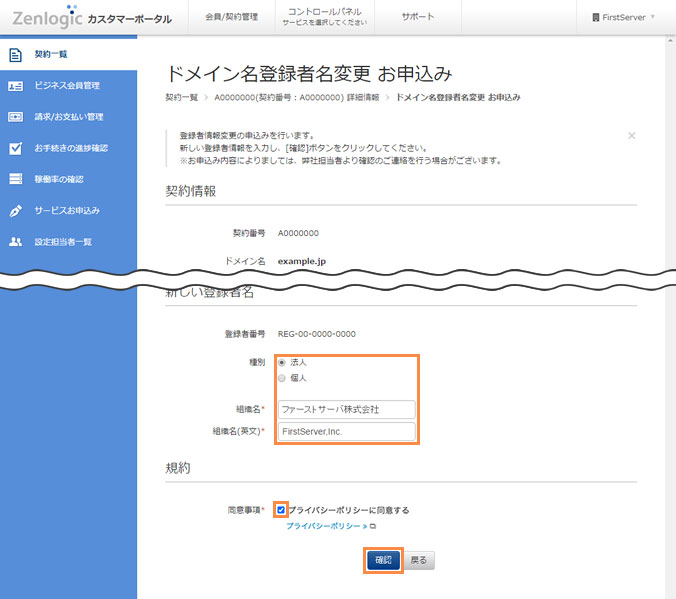Image resolution: width=676 pixels, height=599 pixels.
Task: Open 契約一覧 in the sidebar
Action: pos(69,55)
